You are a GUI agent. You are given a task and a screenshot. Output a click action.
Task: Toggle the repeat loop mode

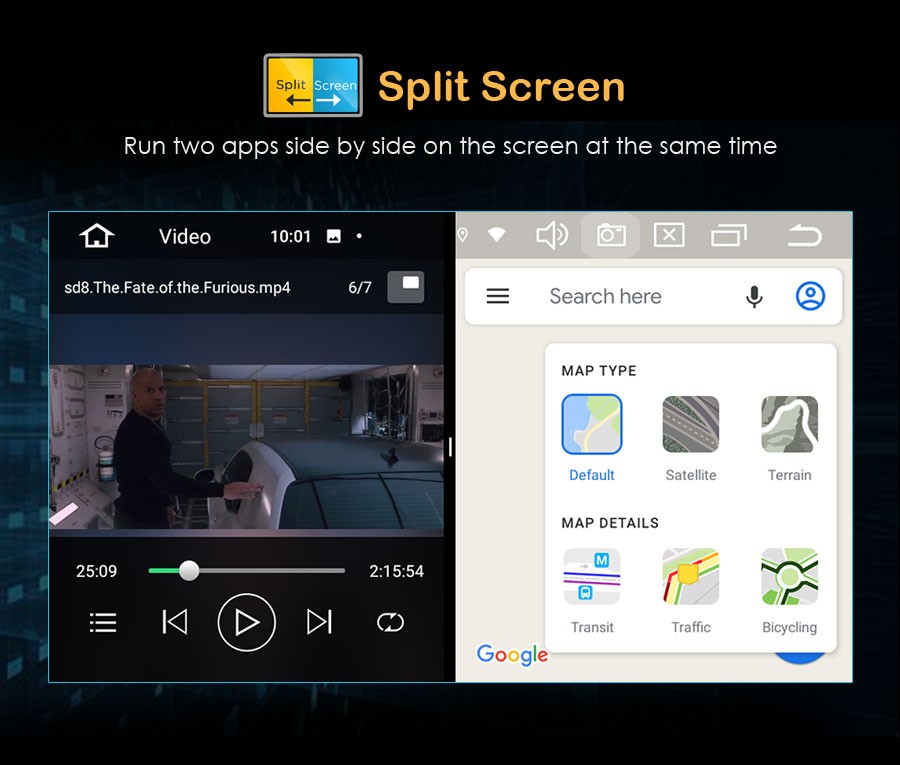coord(390,622)
